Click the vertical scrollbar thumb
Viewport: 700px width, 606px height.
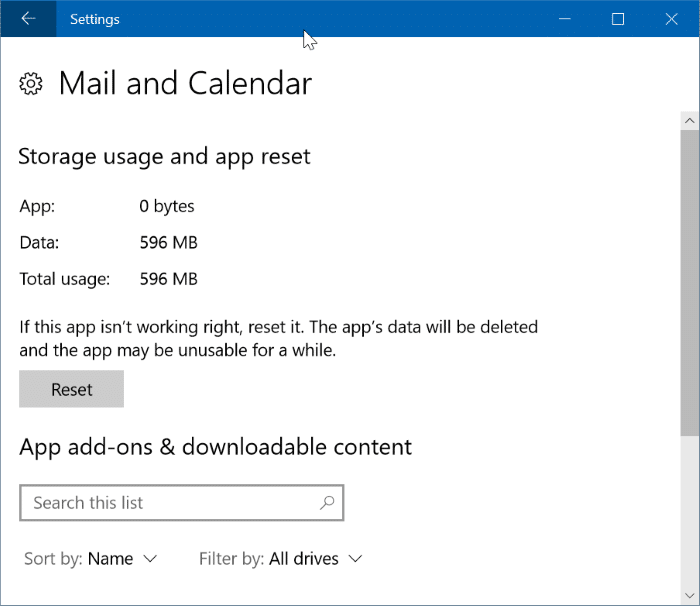690,283
